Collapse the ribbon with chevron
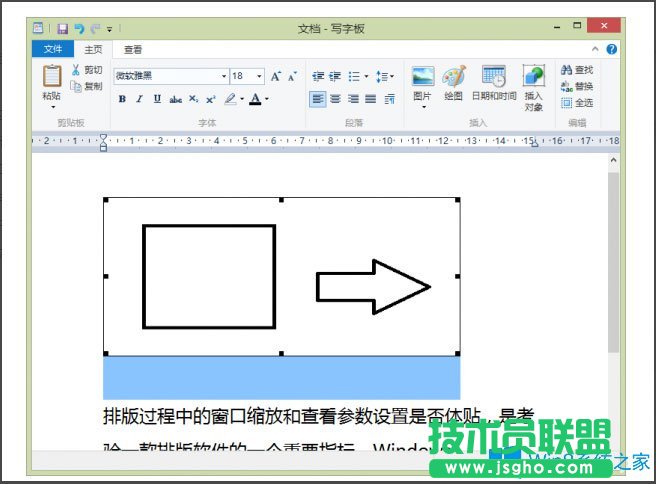This screenshot has width=656, height=484. pyautogui.click(x=595, y=49)
